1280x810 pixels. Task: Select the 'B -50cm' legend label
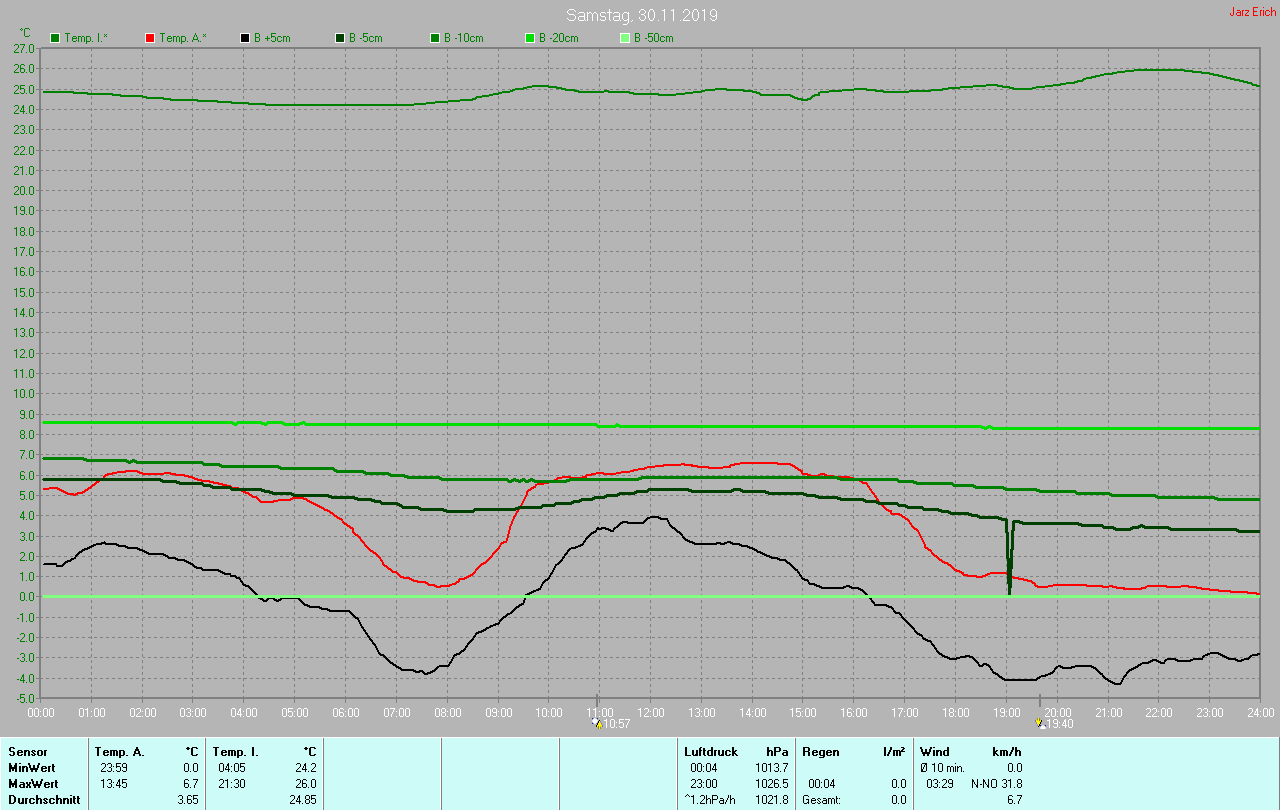coord(654,38)
